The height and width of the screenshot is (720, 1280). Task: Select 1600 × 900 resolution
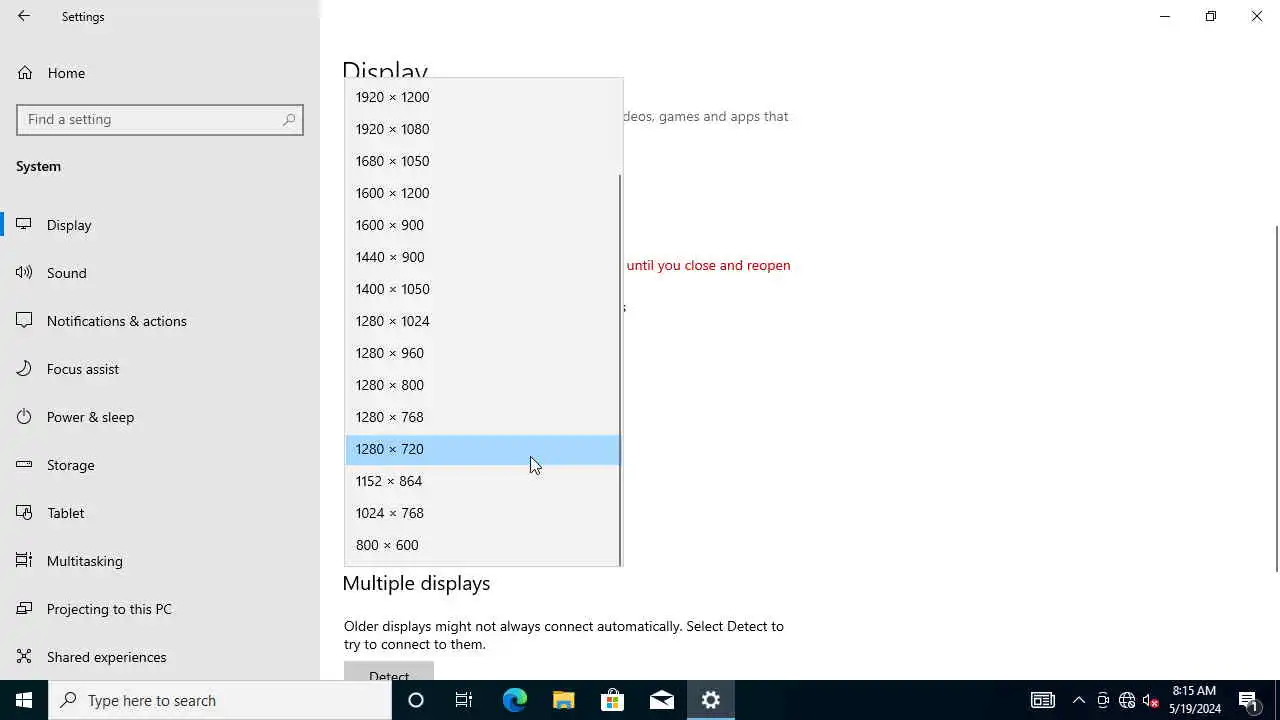[x=483, y=225]
